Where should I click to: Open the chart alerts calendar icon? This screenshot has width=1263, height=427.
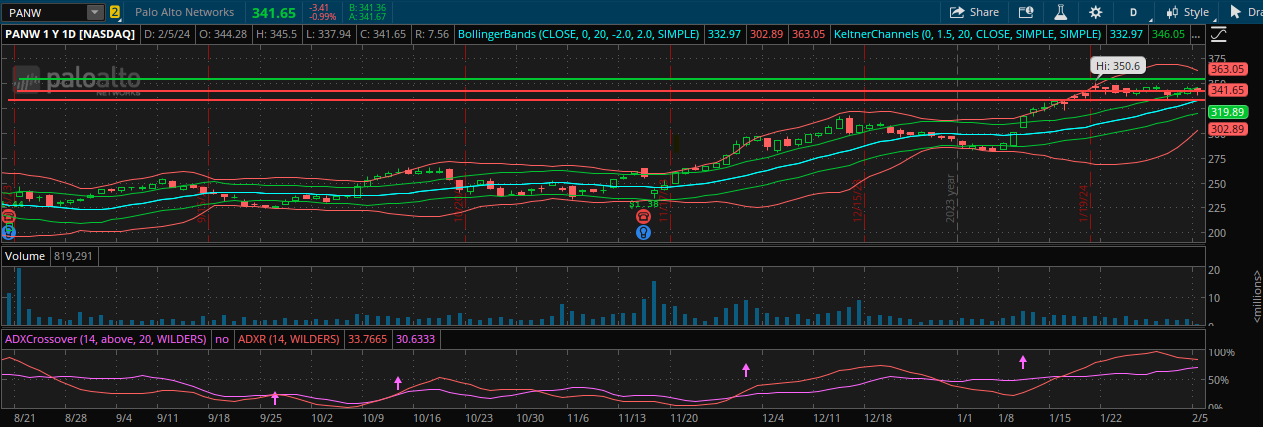tap(1025, 12)
